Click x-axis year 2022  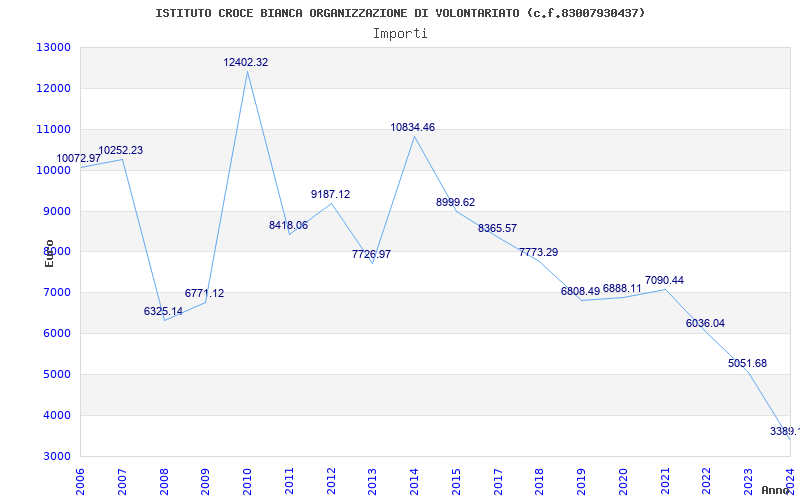(707, 481)
